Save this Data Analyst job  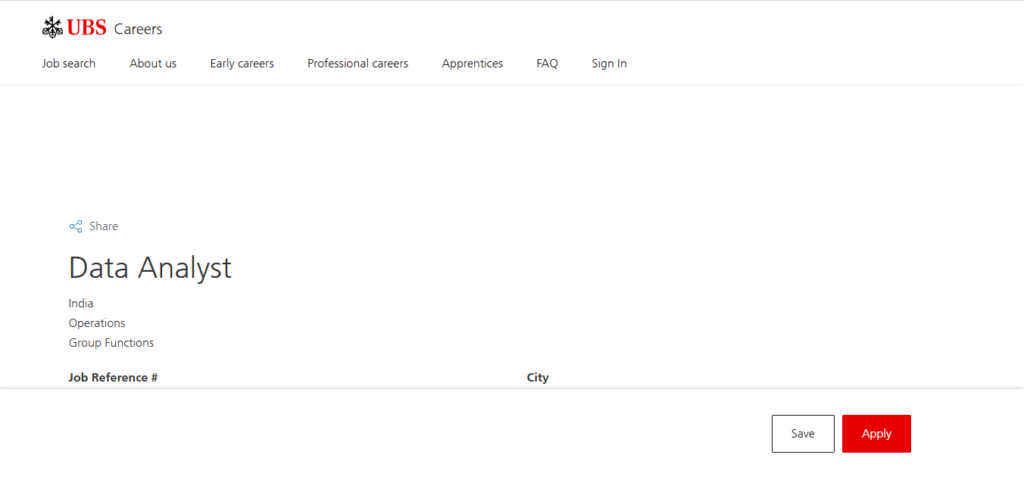(x=803, y=434)
